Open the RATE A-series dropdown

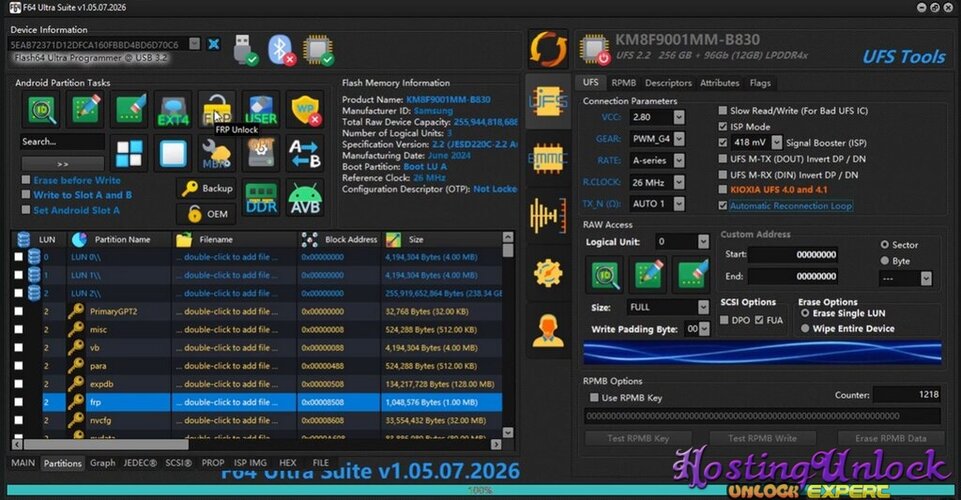[x=678, y=160]
